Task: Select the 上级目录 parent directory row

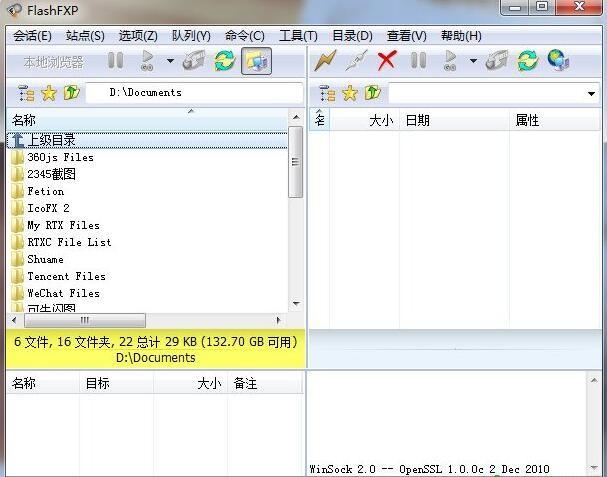Action: [147, 140]
